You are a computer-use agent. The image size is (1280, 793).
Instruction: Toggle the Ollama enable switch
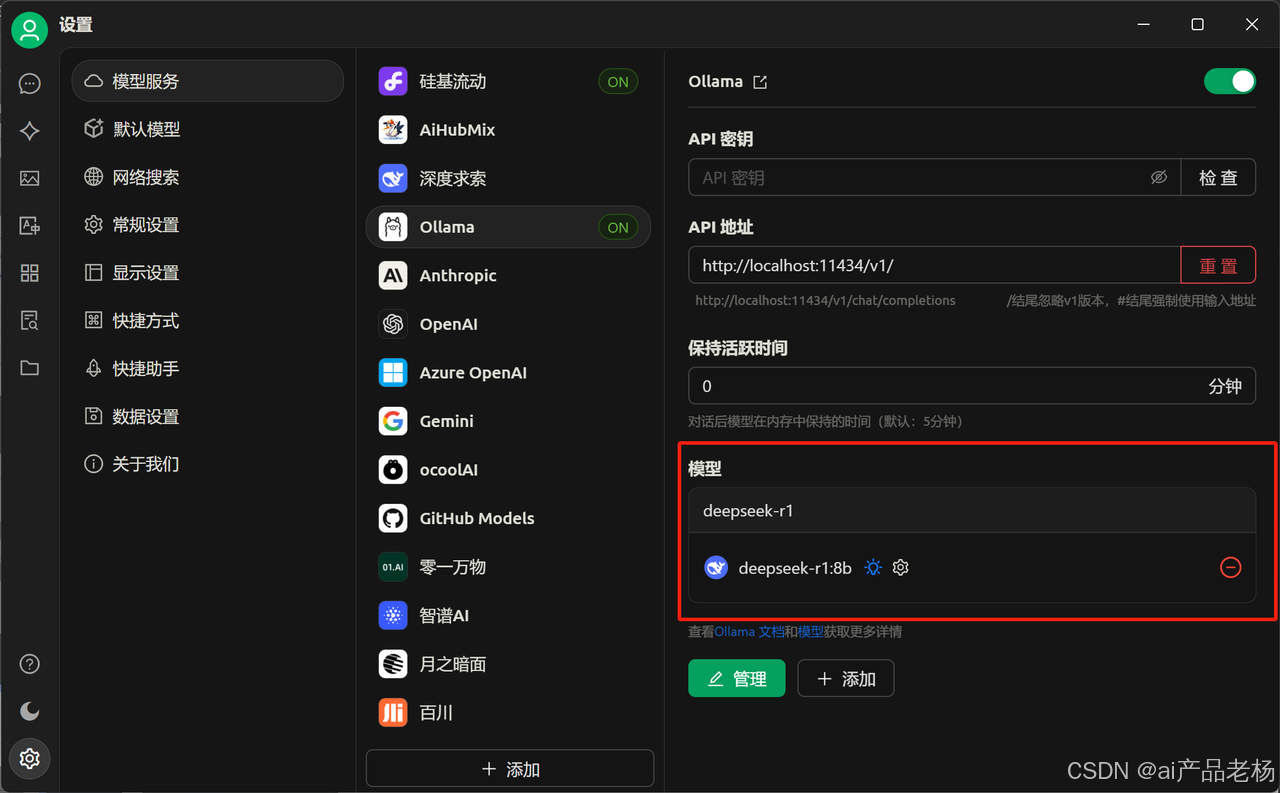tap(1229, 81)
